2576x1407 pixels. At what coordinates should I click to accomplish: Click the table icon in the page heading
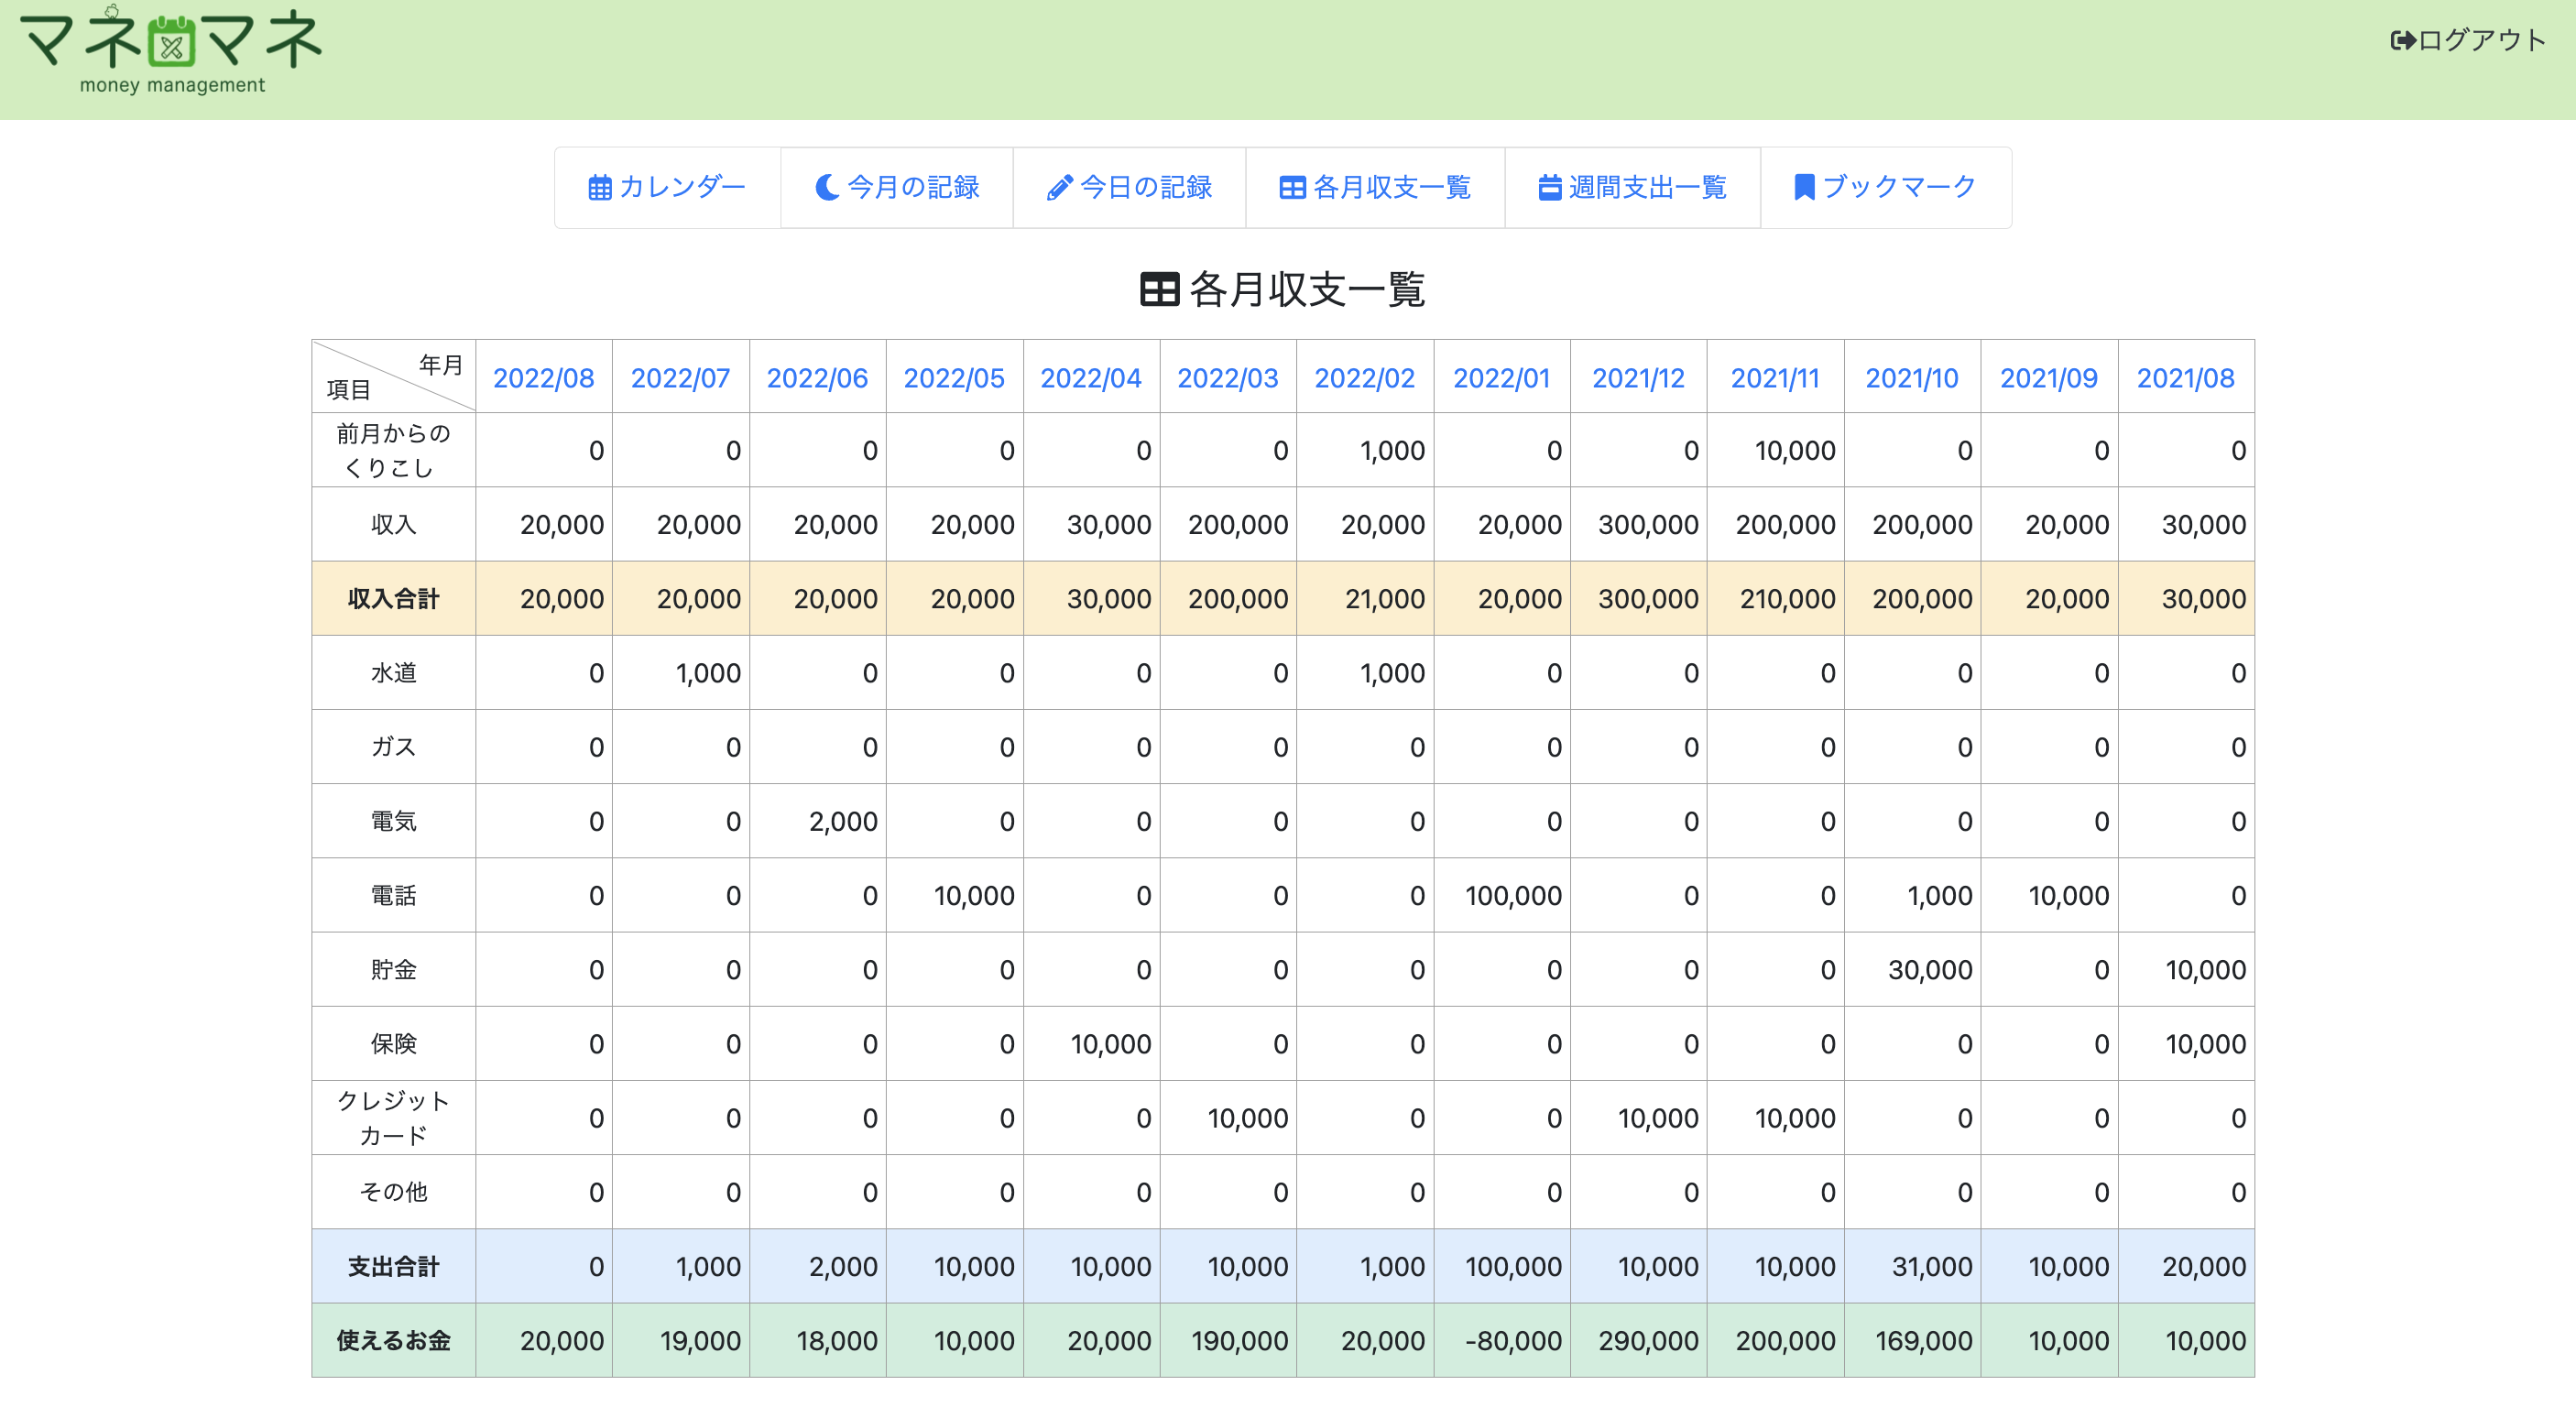click(x=1160, y=290)
